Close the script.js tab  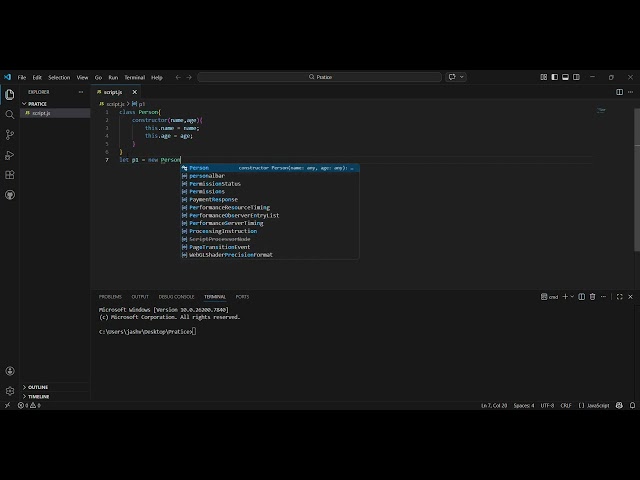coord(135,92)
